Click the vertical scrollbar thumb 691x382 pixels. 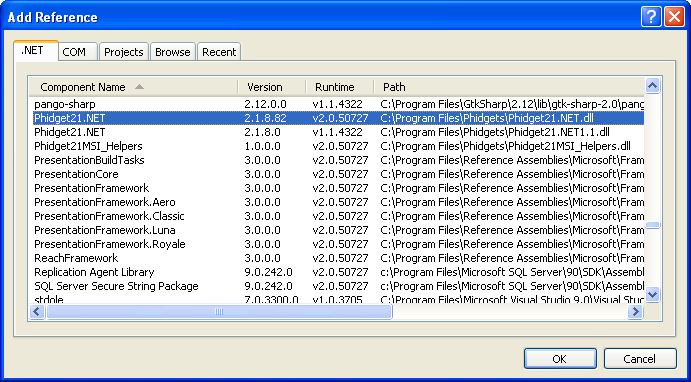tap(652, 225)
